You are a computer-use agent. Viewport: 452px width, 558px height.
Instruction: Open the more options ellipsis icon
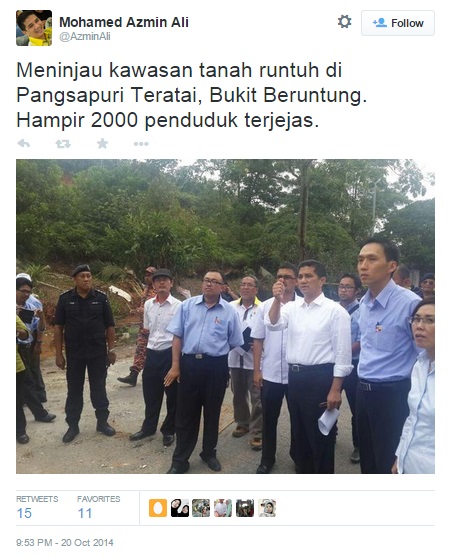(x=141, y=144)
